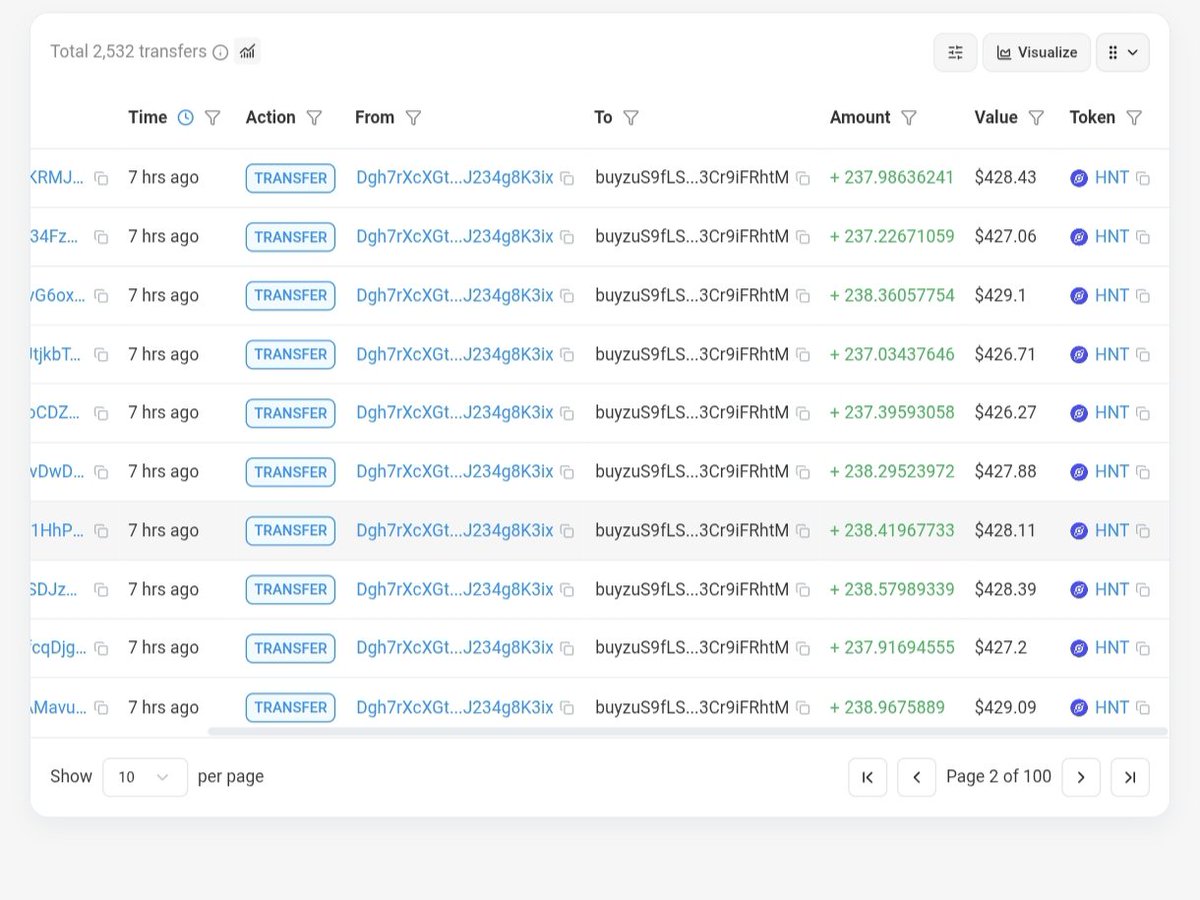Copy the signature ending in Mavu
Image resolution: width=1200 pixels, height=900 pixels.
(x=101, y=708)
